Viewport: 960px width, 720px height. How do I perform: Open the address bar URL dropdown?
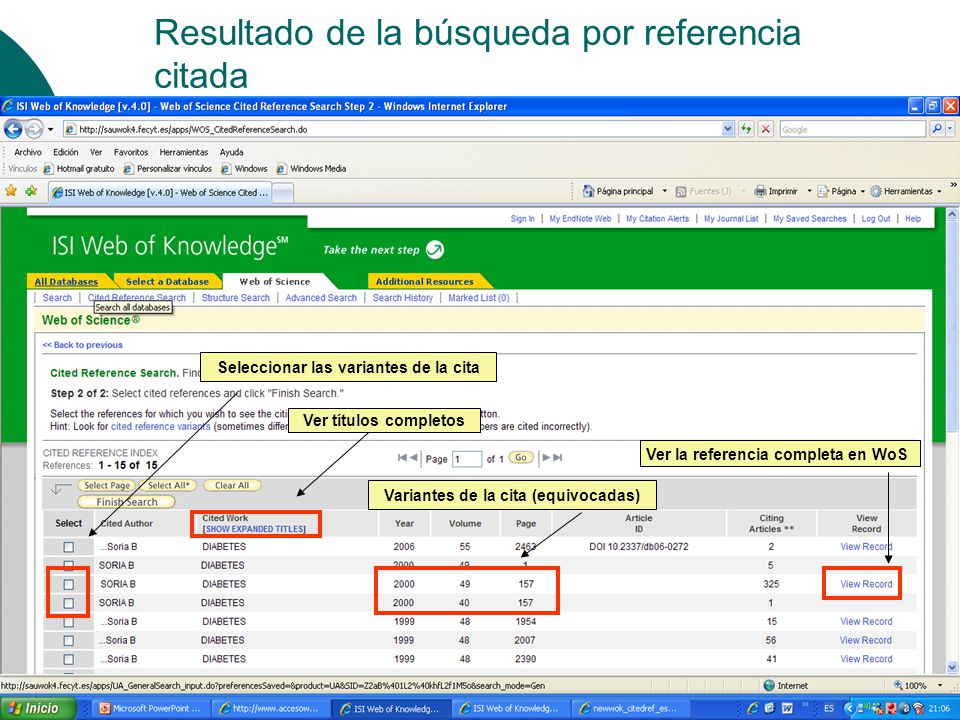click(x=727, y=129)
